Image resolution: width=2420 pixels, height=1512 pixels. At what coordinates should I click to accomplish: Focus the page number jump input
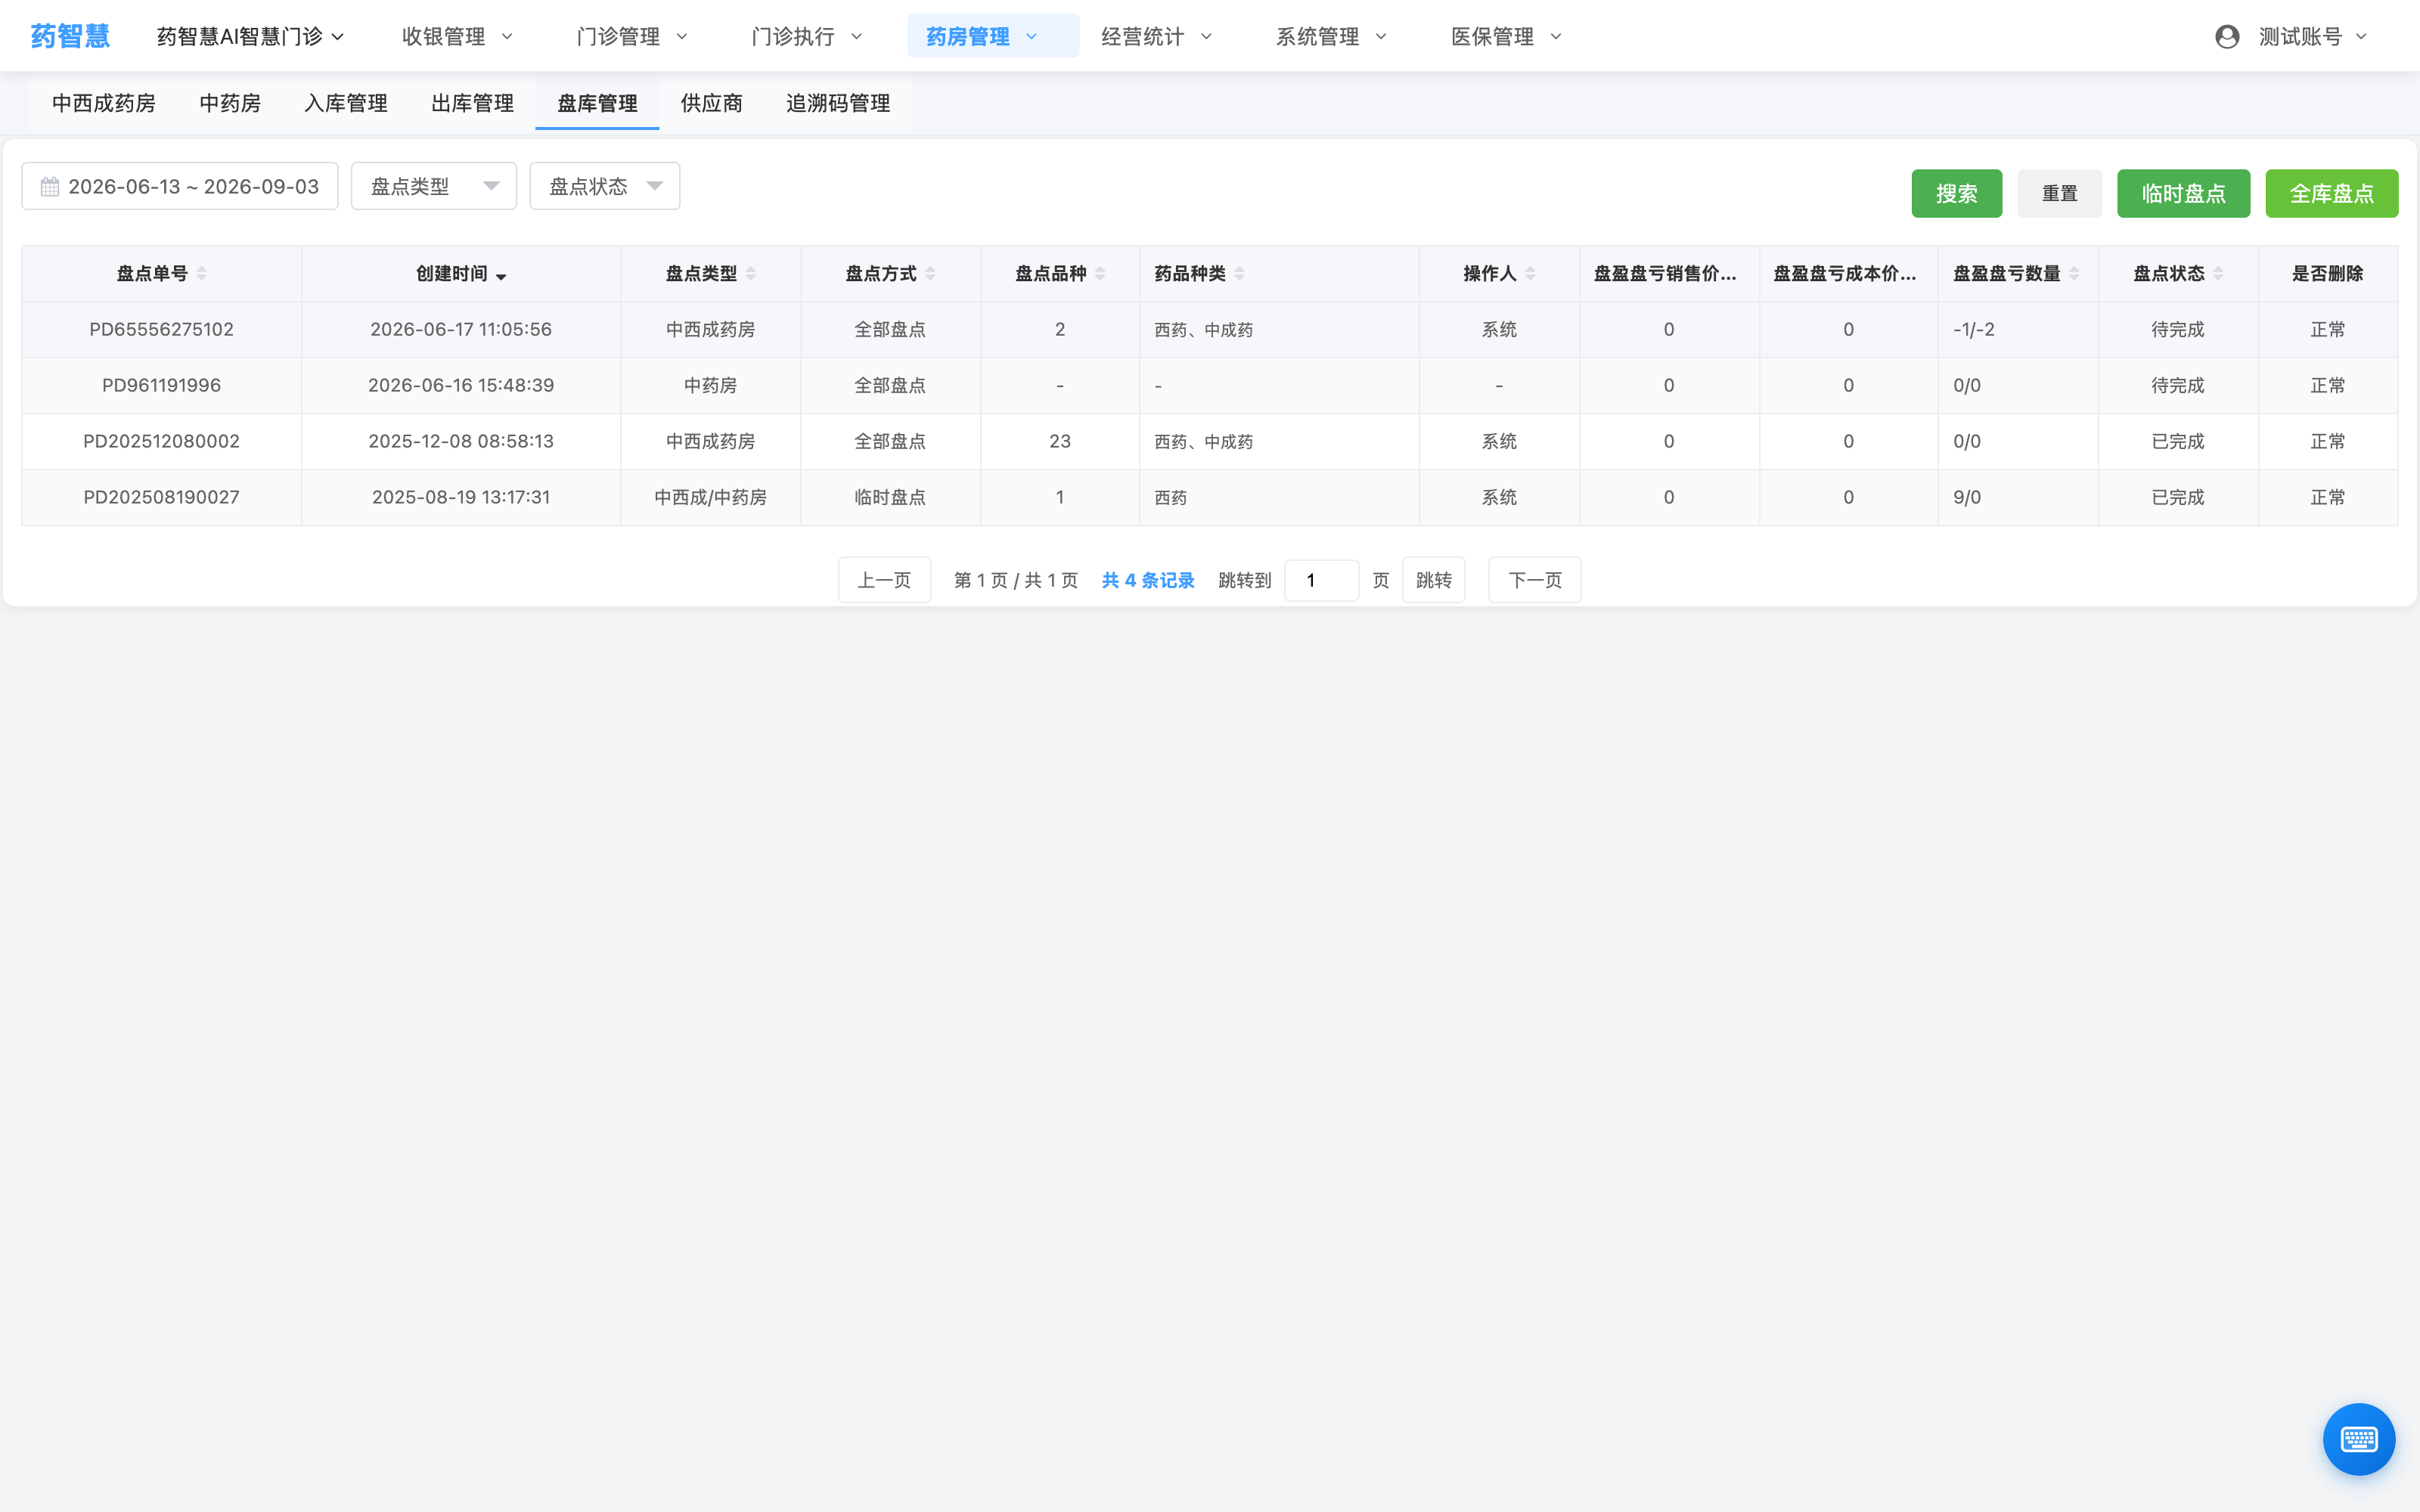coord(1321,580)
